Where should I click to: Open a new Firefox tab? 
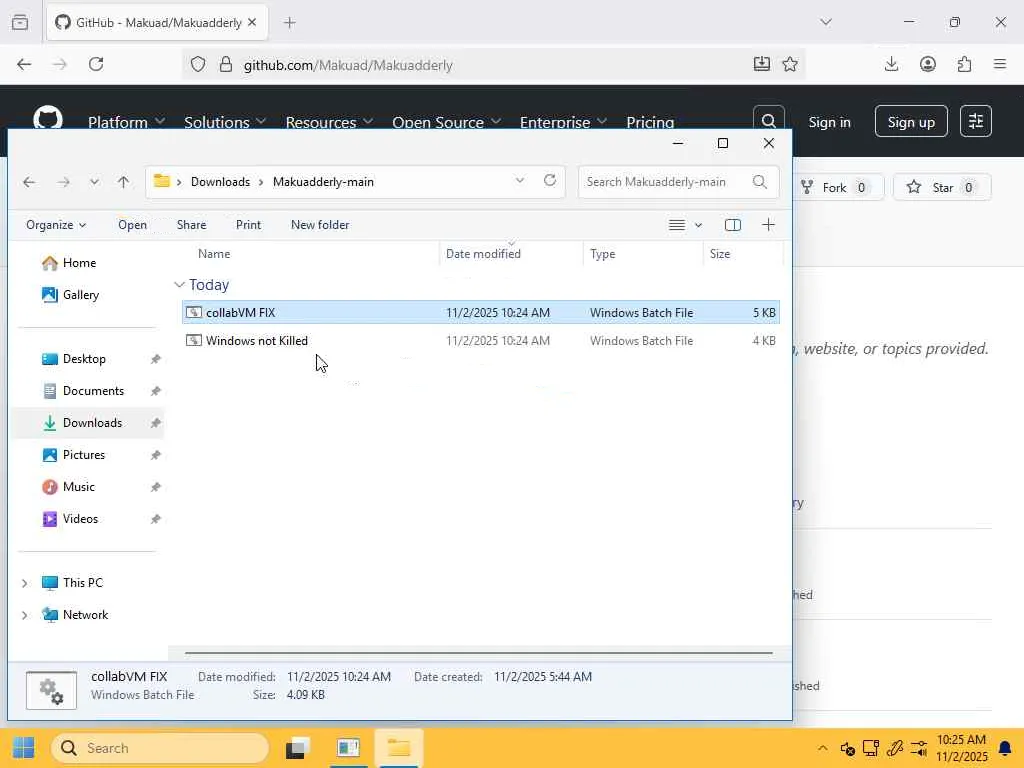[290, 23]
